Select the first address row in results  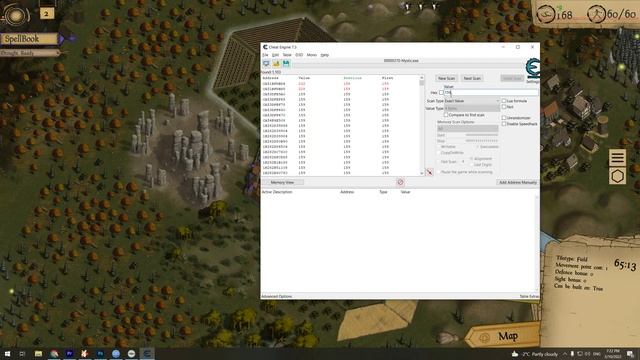point(340,84)
